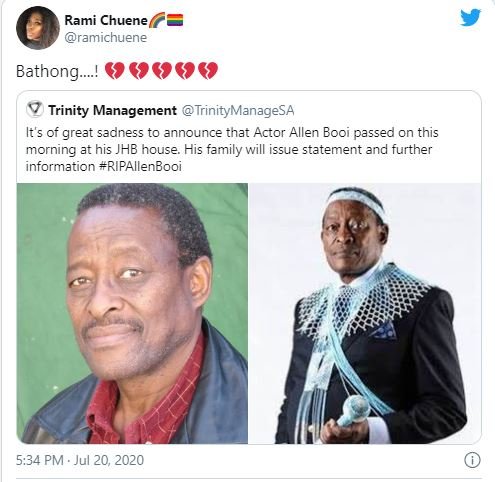The width and height of the screenshot is (495, 482).
Task: Open the left close-up portrait photo
Action: pyautogui.click(x=132, y=313)
